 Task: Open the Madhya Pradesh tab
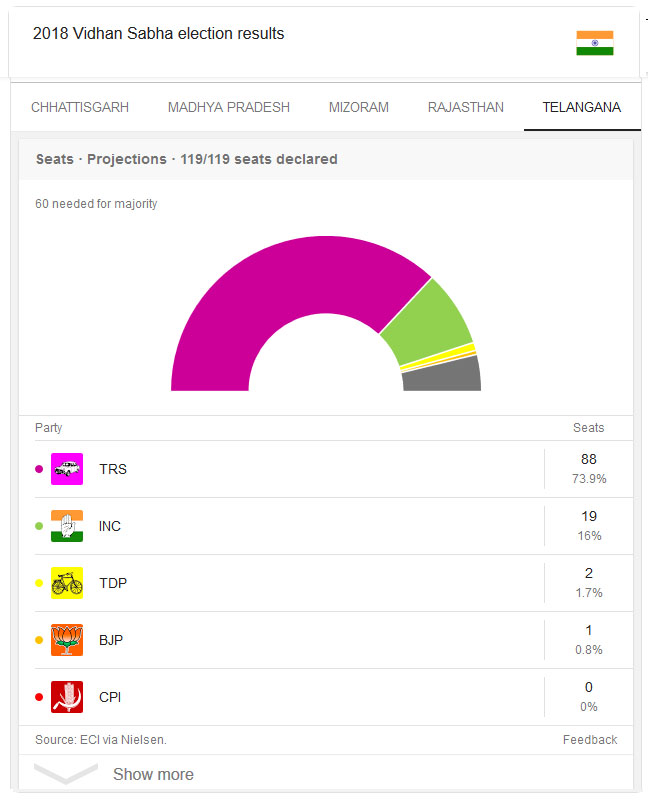229,107
